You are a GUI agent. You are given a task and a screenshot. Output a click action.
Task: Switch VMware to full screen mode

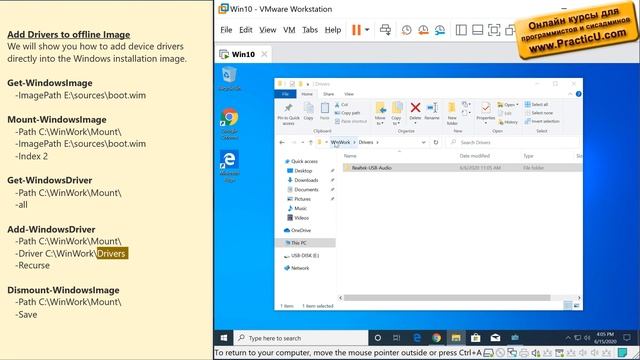pos(494,30)
